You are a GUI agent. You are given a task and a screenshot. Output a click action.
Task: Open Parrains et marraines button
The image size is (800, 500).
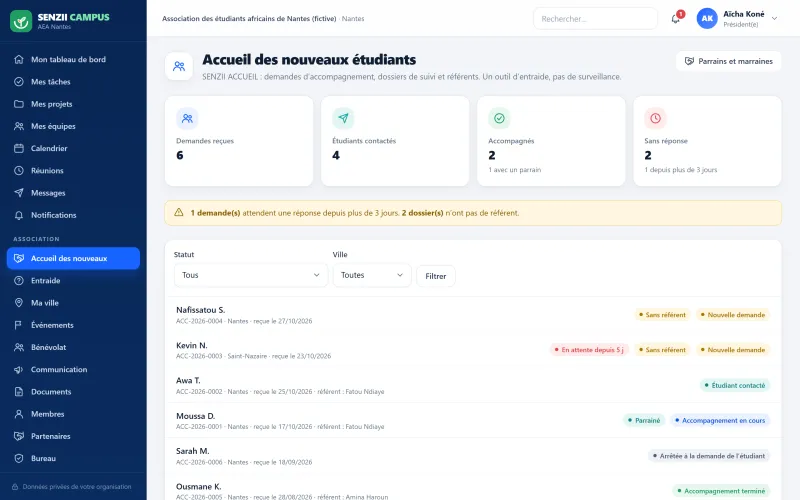point(729,61)
